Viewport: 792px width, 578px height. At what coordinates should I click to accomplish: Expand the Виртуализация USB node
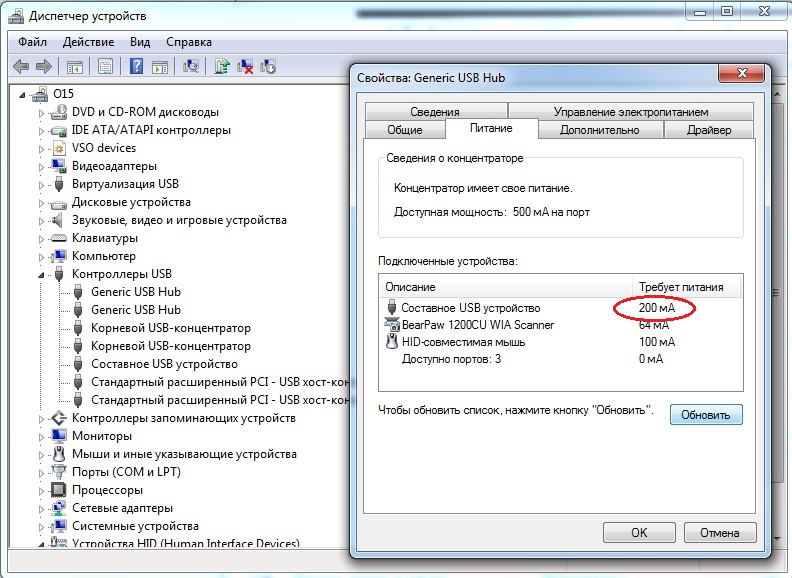(x=41, y=185)
